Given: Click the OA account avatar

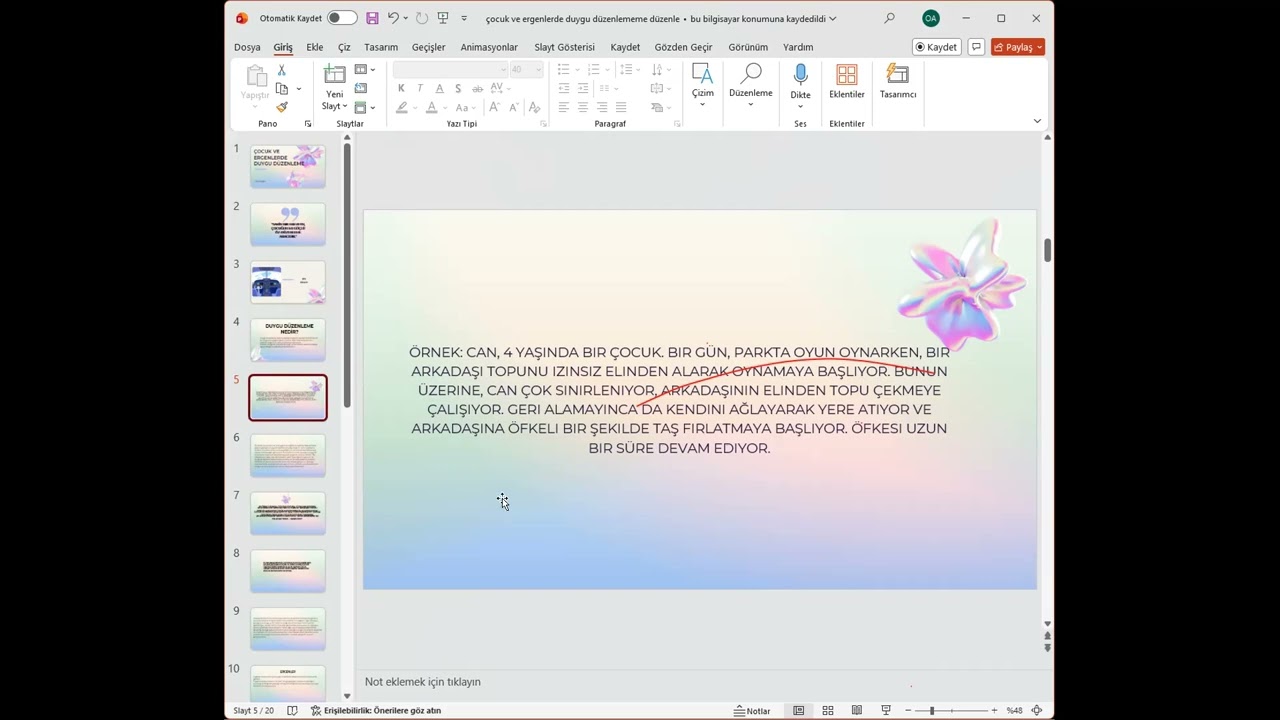Looking at the screenshot, I should [x=931, y=18].
